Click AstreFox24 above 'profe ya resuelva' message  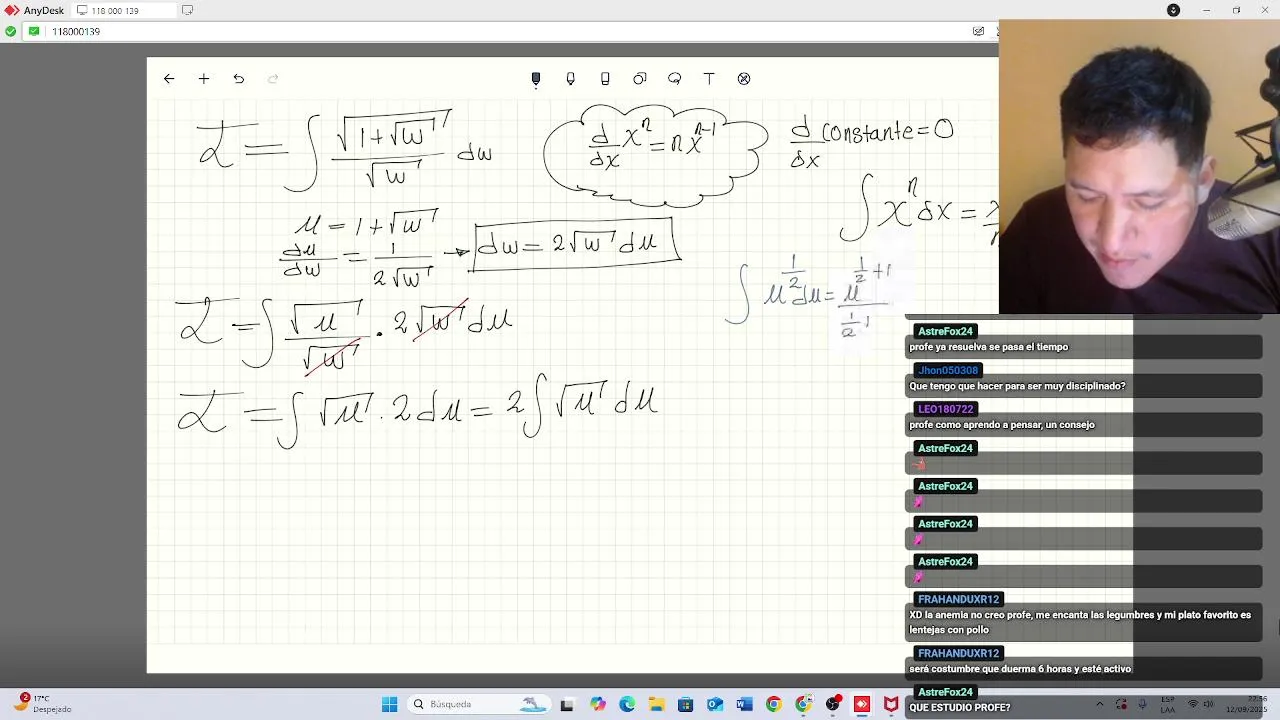945,331
